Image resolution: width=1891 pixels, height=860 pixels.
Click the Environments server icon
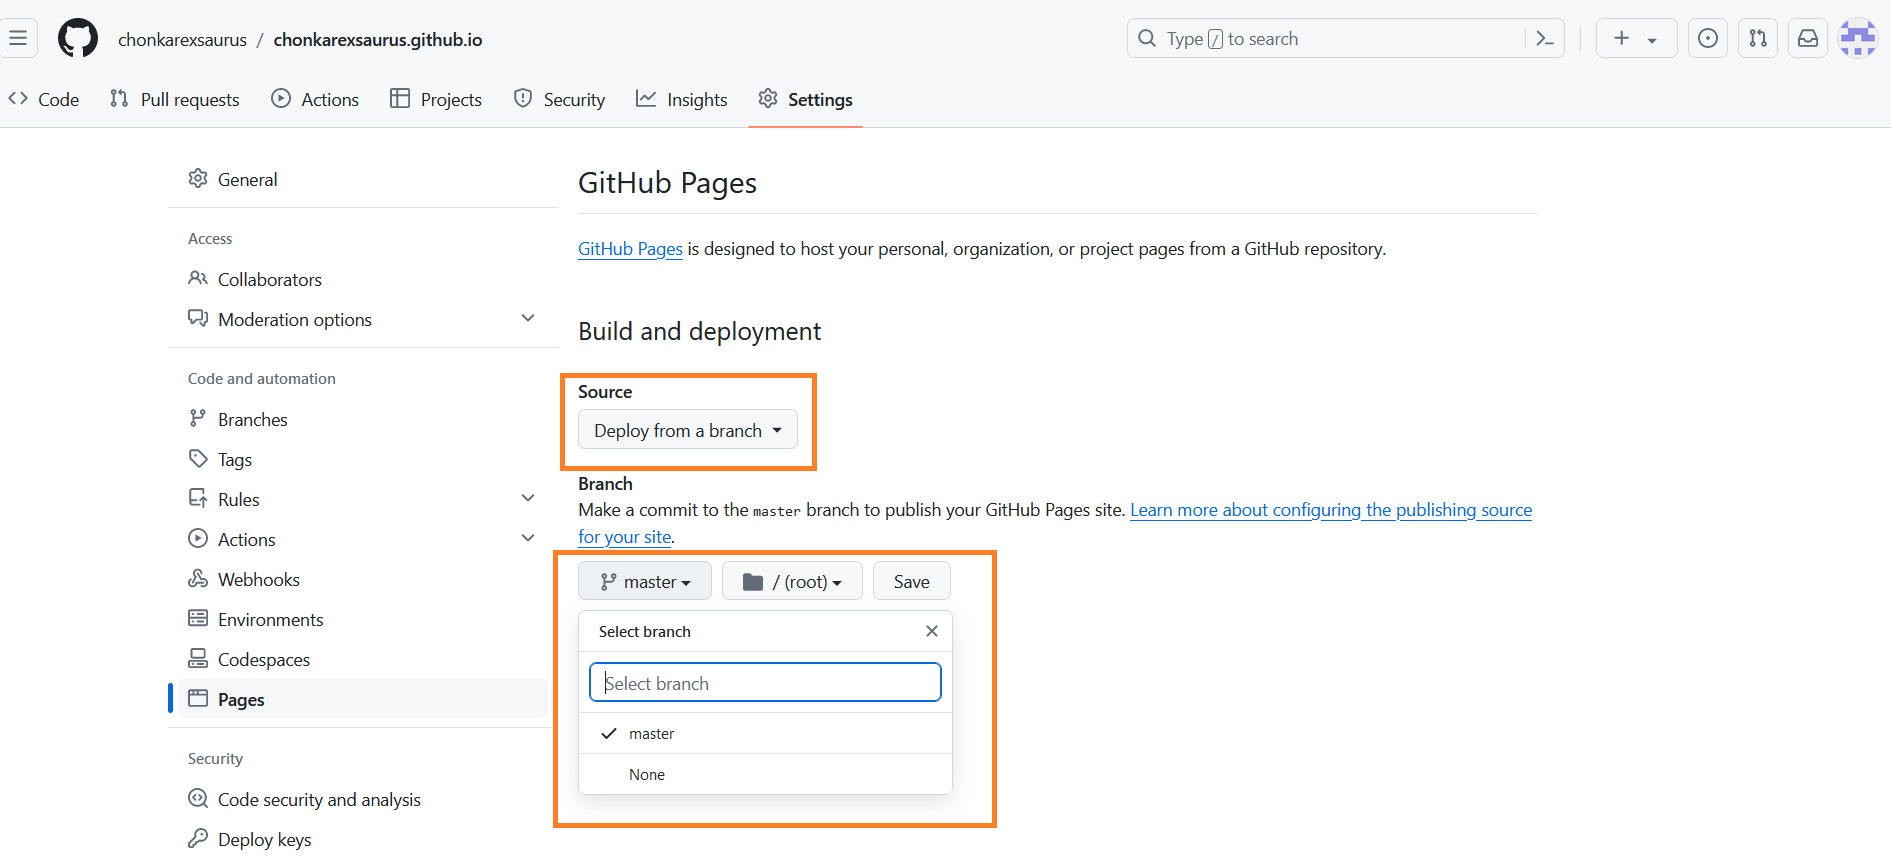[x=198, y=619]
